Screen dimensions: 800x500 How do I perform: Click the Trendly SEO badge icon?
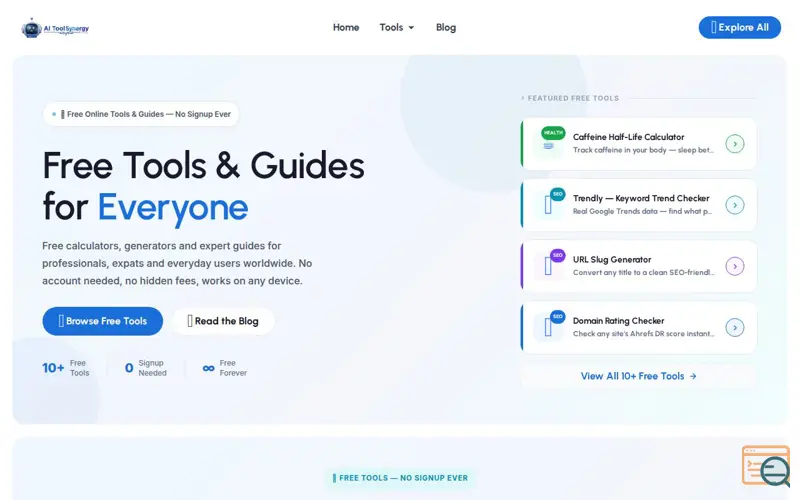(548, 204)
